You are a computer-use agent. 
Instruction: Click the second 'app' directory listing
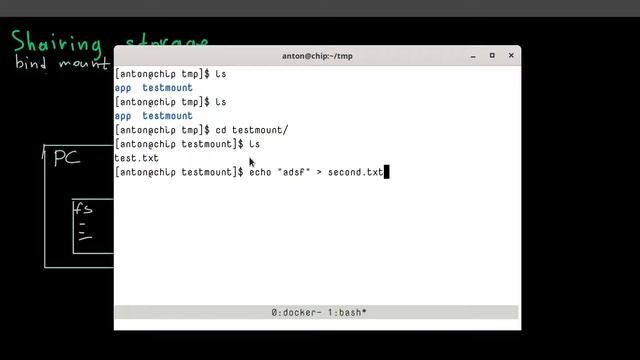point(123,116)
